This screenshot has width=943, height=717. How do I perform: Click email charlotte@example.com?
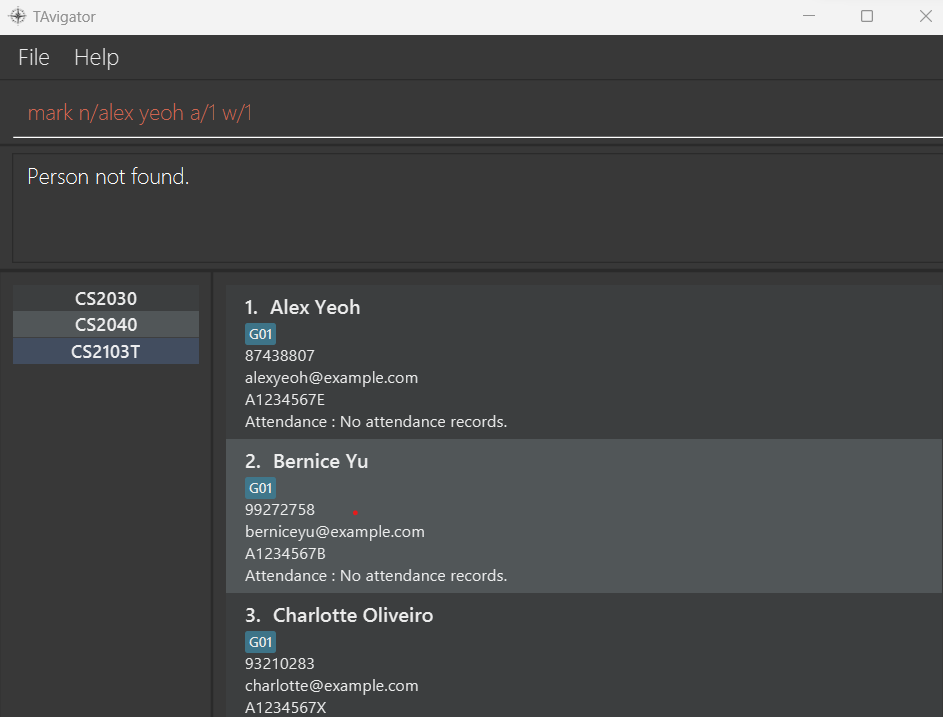[331, 686]
